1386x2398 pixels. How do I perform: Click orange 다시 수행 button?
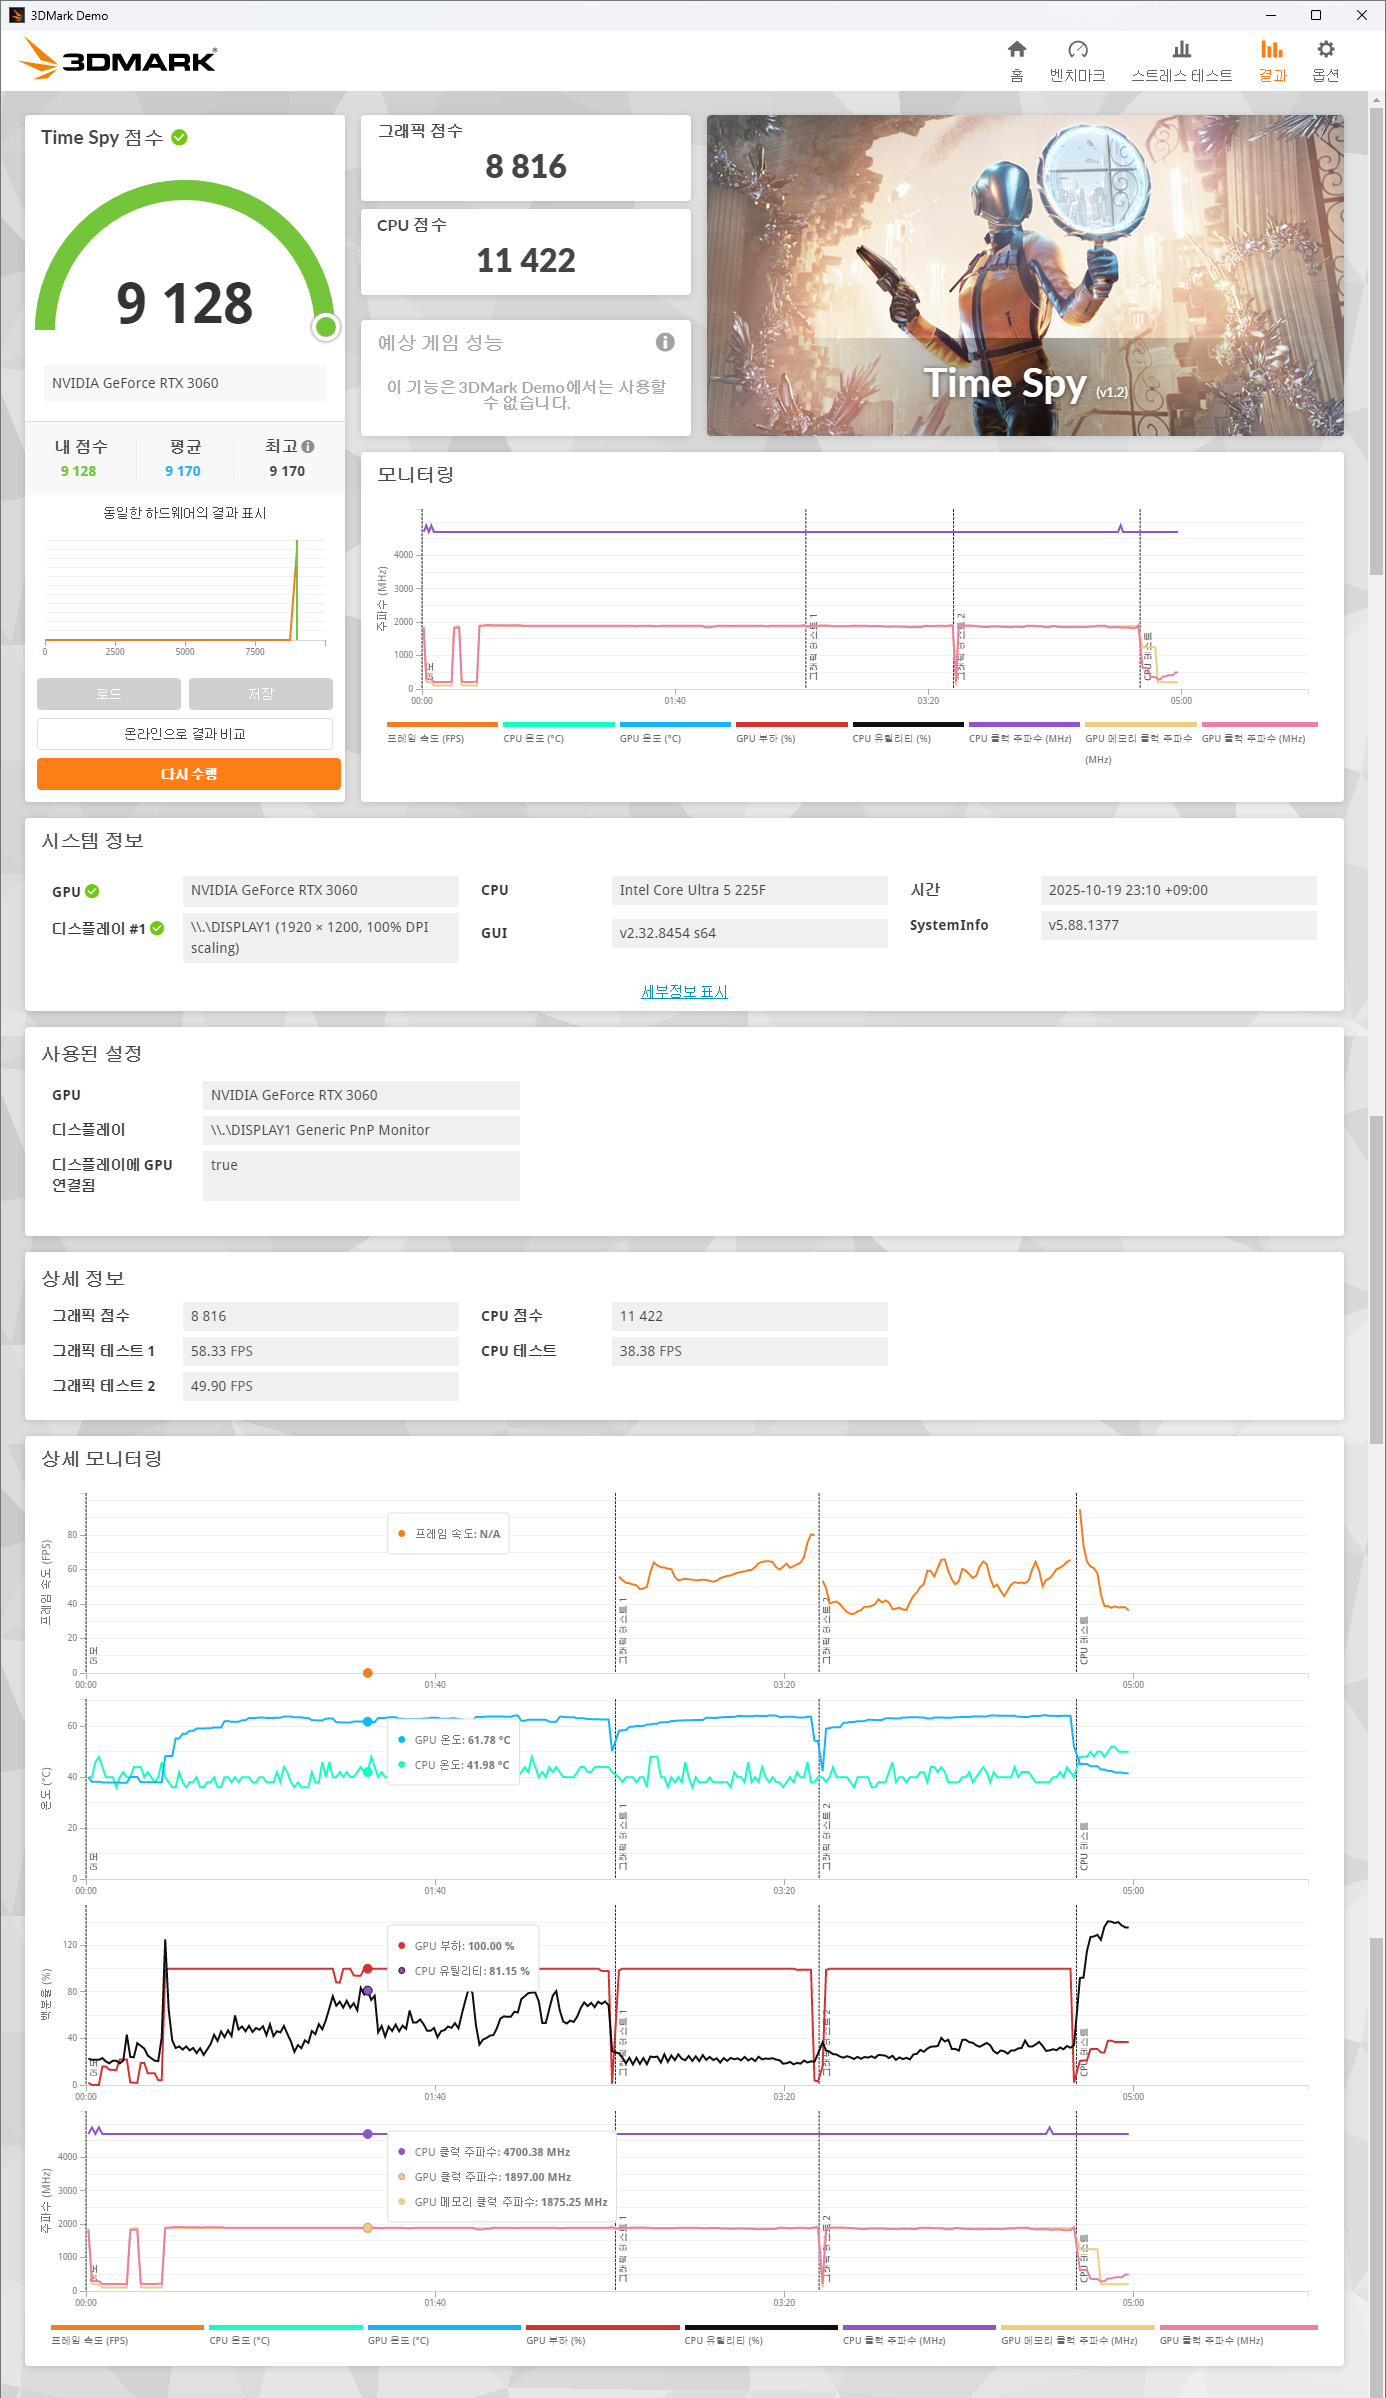[189, 774]
